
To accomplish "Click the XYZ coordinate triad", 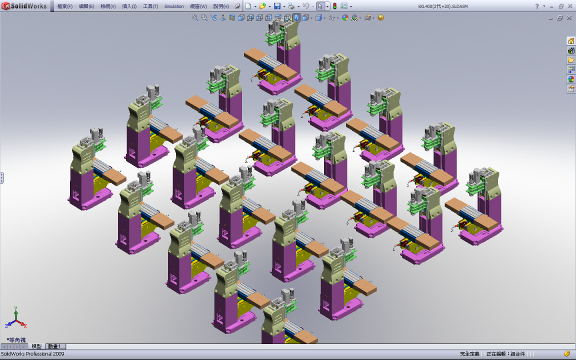I will [x=16, y=318].
